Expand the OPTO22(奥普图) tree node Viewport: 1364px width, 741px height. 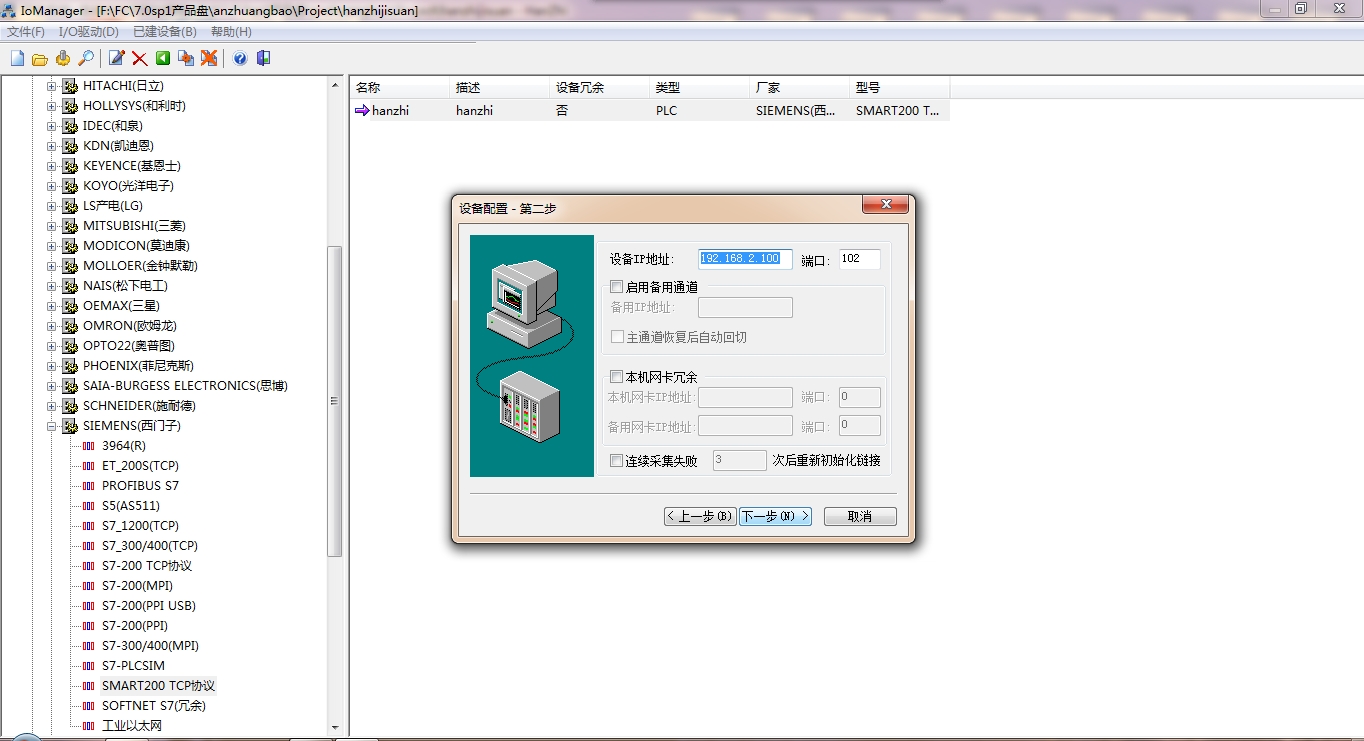point(52,346)
